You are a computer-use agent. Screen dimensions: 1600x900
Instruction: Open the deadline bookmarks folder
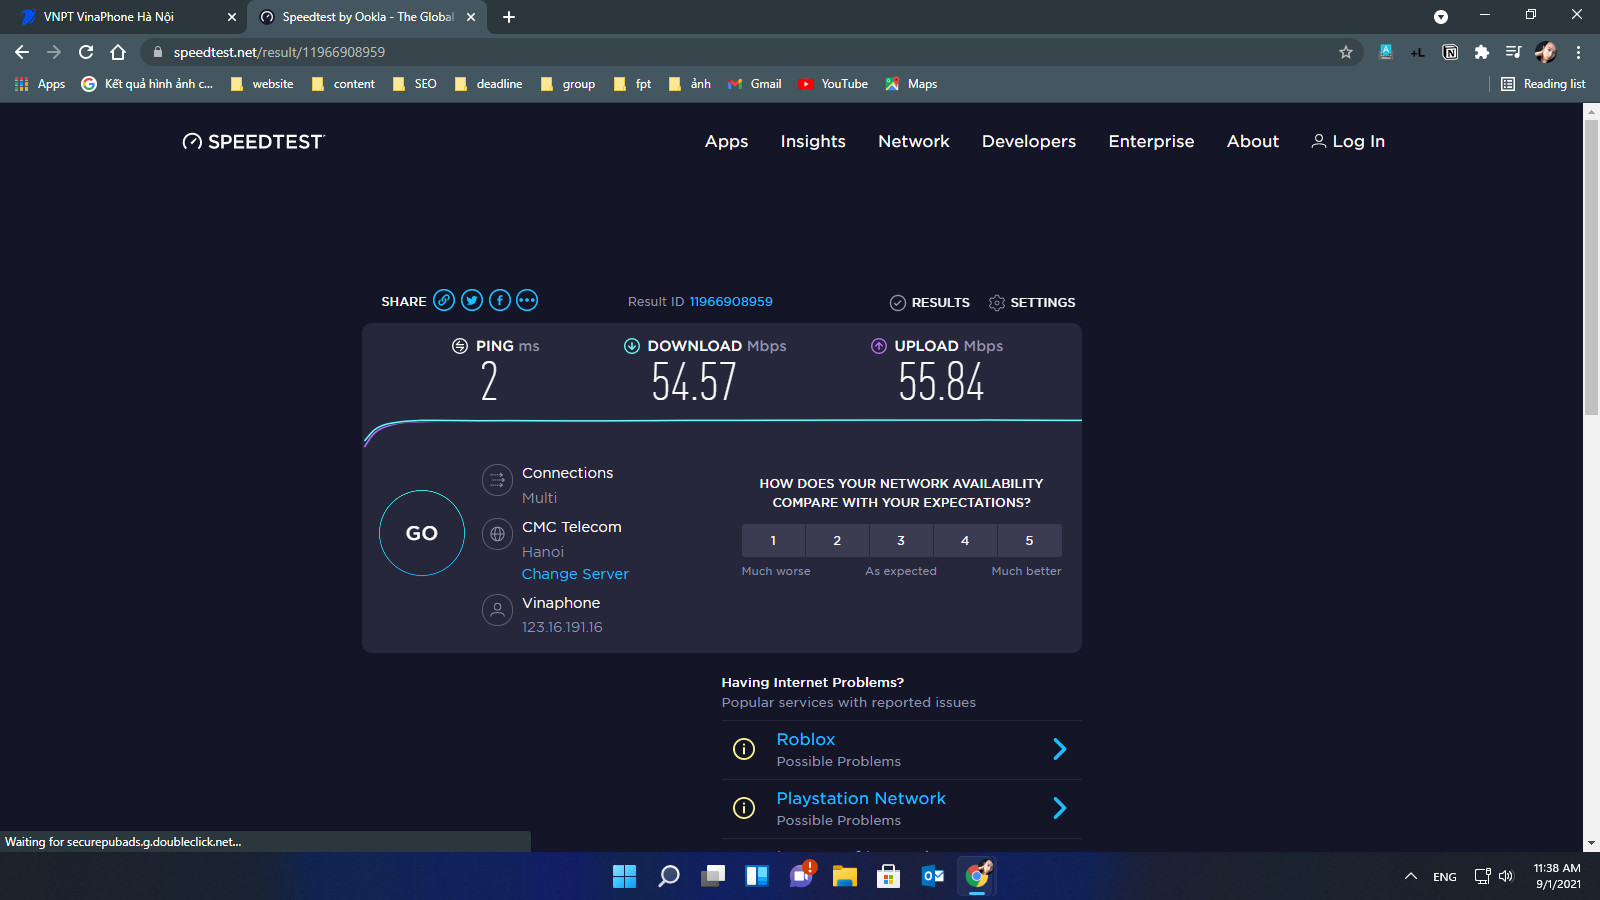pyautogui.click(x=489, y=84)
